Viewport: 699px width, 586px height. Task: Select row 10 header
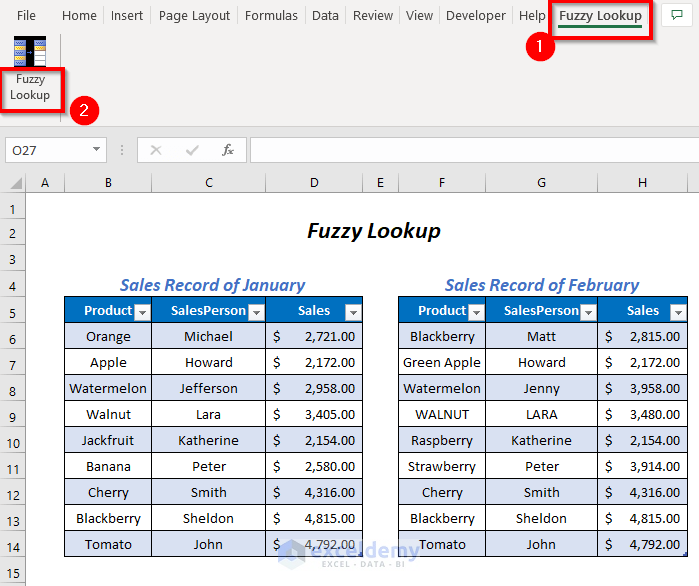[13, 443]
